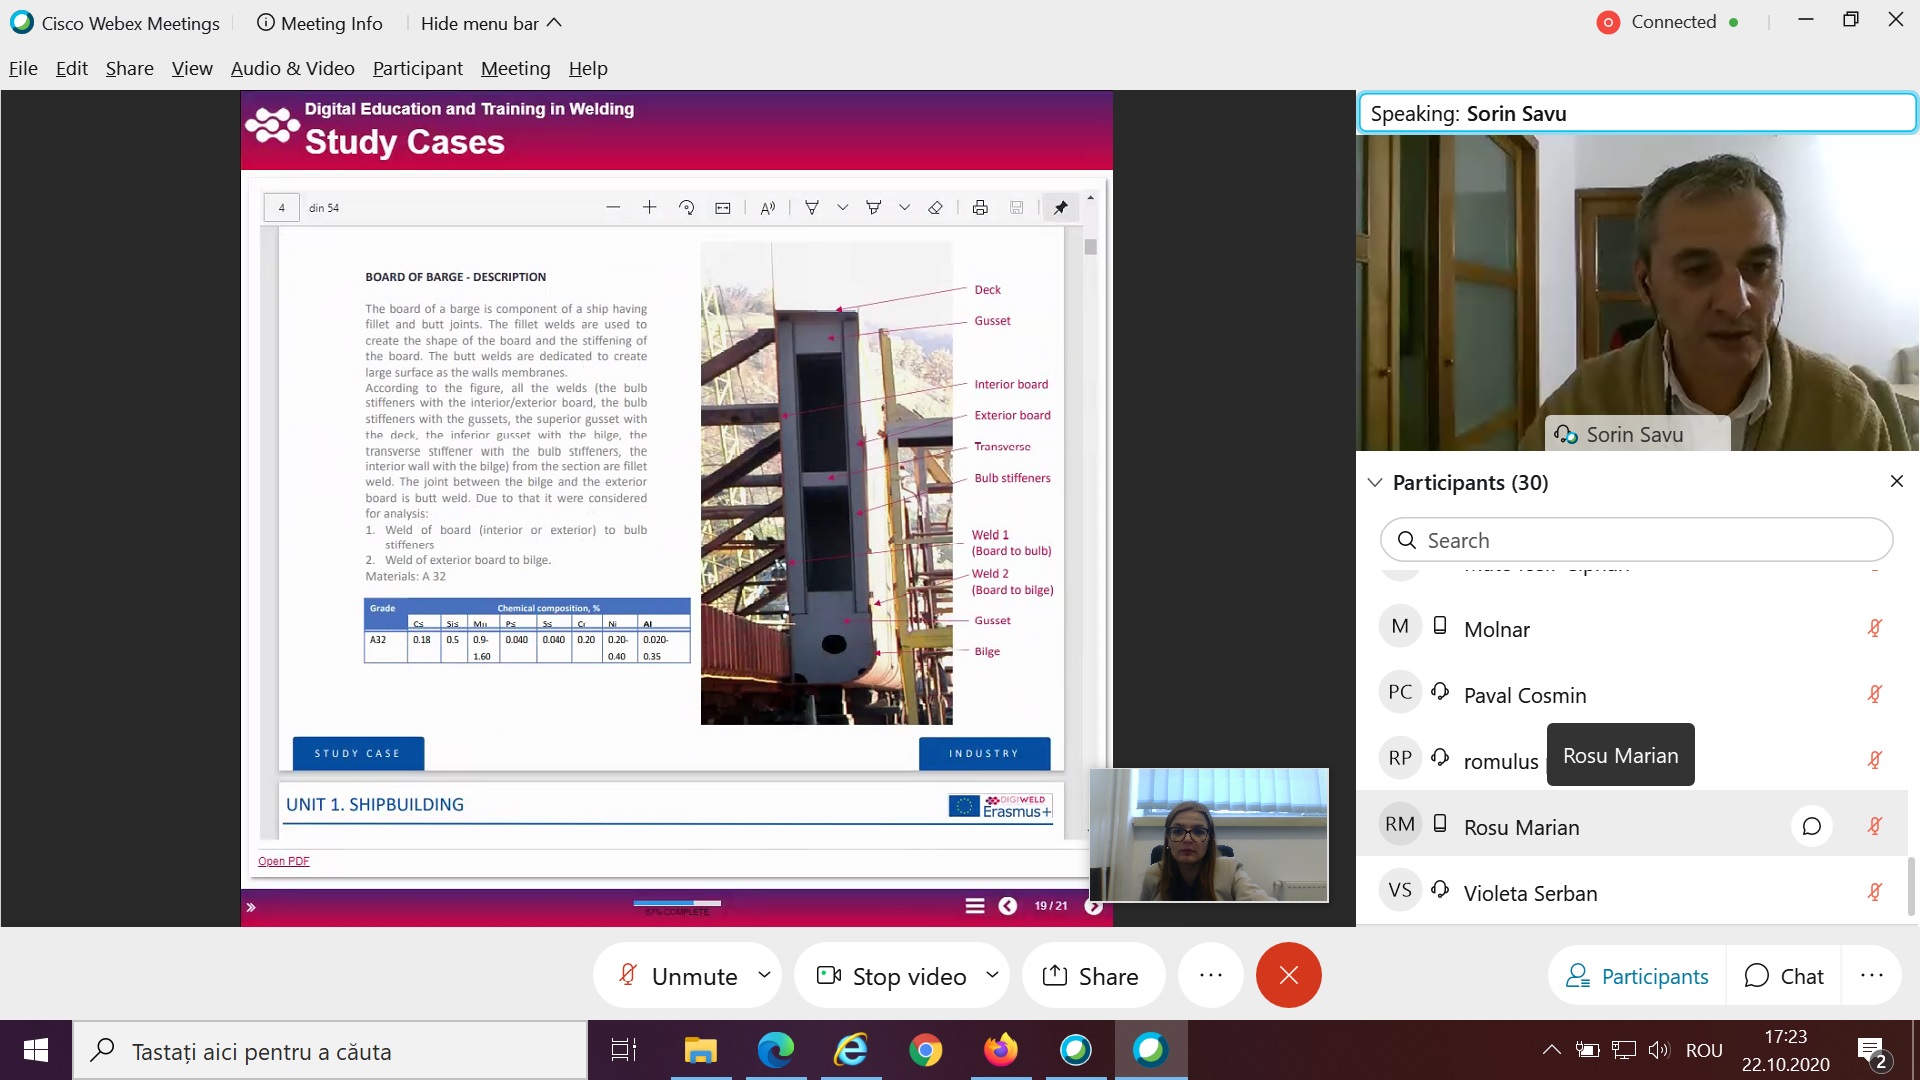Click the course progress bar
Image resolution: width=1920 pixels, height=1080 pixels.
(x=677, y=903)
